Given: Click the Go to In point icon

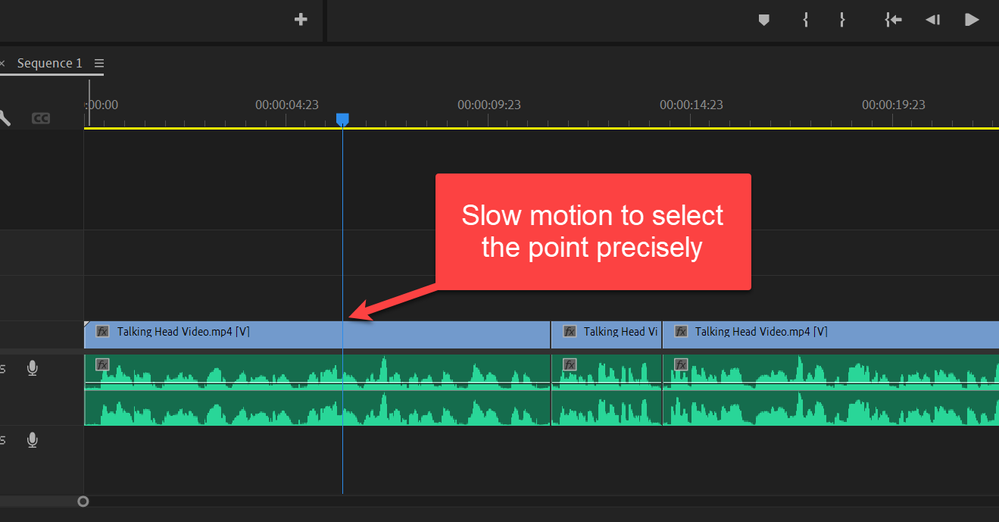Looking at the screenshot, I should point(893,19).
